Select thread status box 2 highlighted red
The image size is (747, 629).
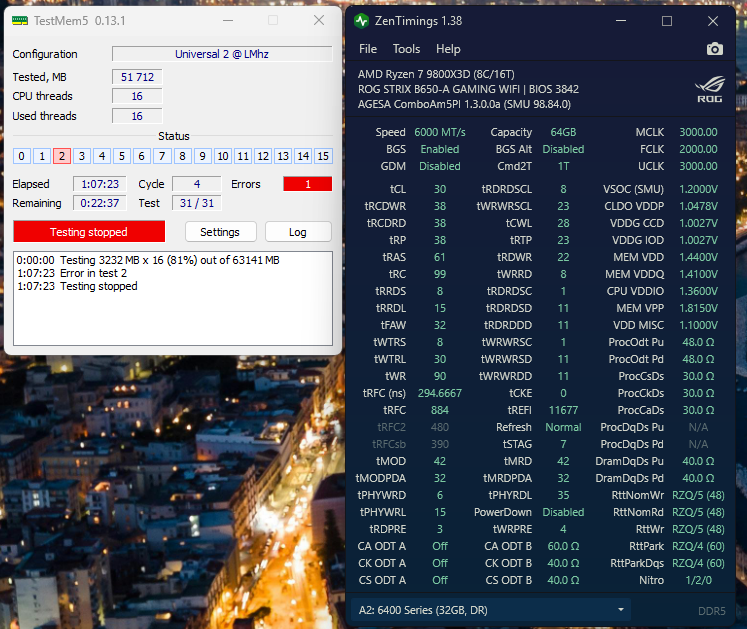[61, 156]
